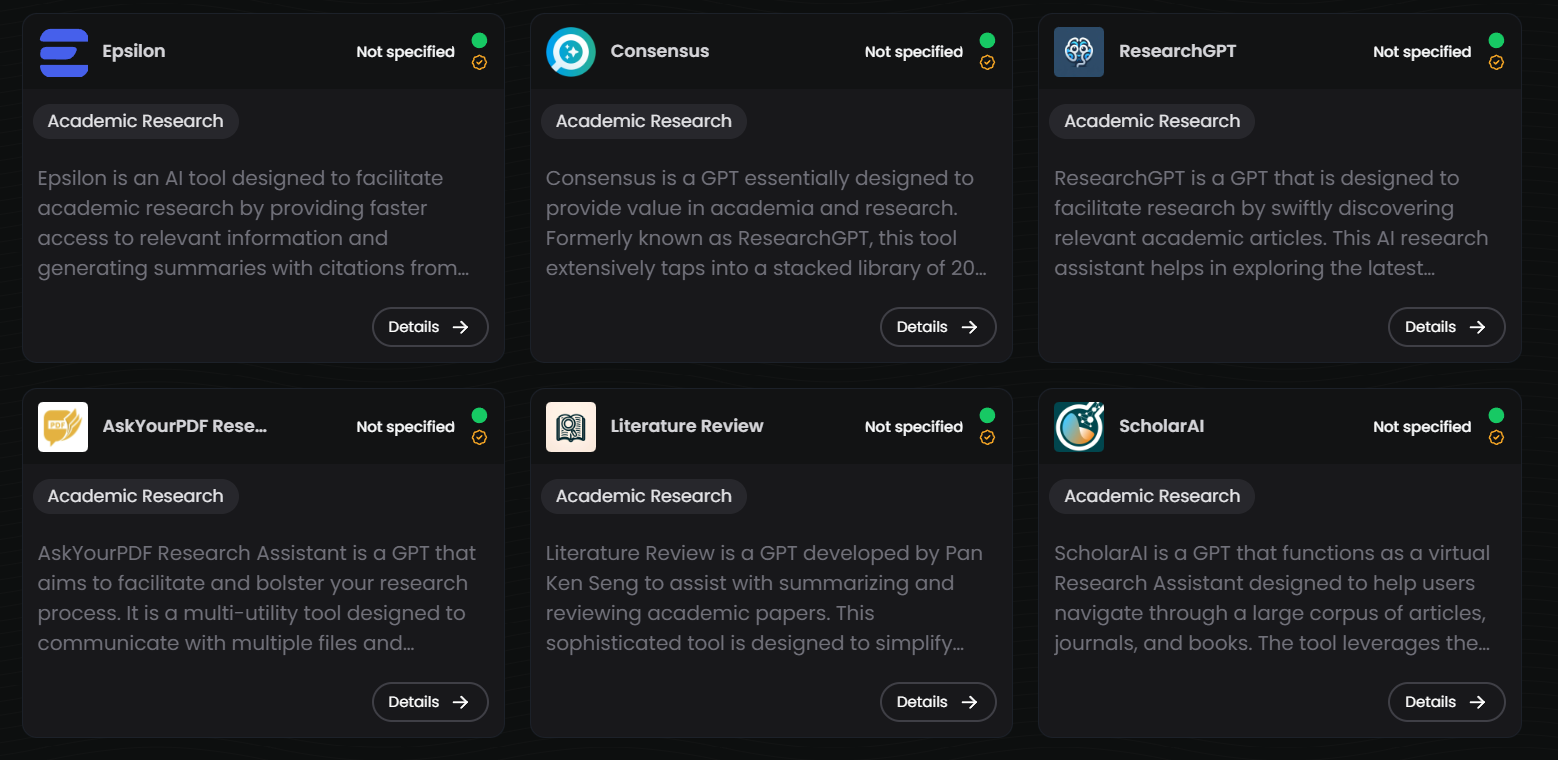Viewport: 1558px width, 760px height.
Task: Click the verified badge on Epsilon card
Action: point(479,63)
